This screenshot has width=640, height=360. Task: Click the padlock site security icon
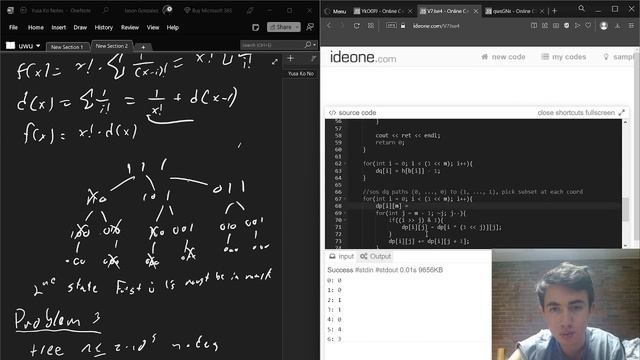pos(403,26)
